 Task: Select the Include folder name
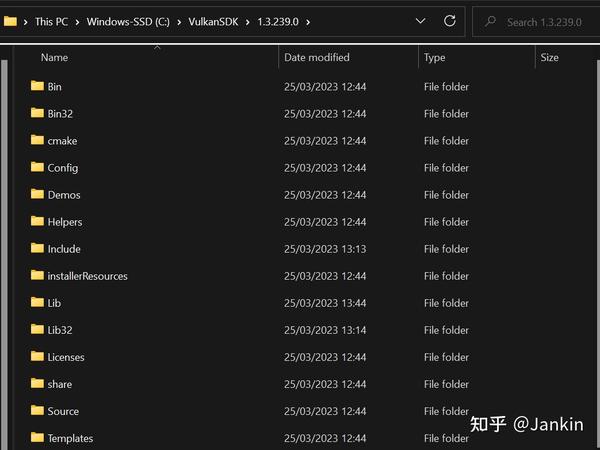pyautogui.click(x=64, y=249)
